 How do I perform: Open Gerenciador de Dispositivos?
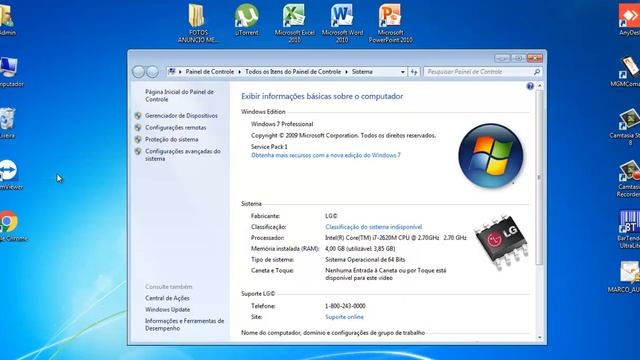point(181,116)
